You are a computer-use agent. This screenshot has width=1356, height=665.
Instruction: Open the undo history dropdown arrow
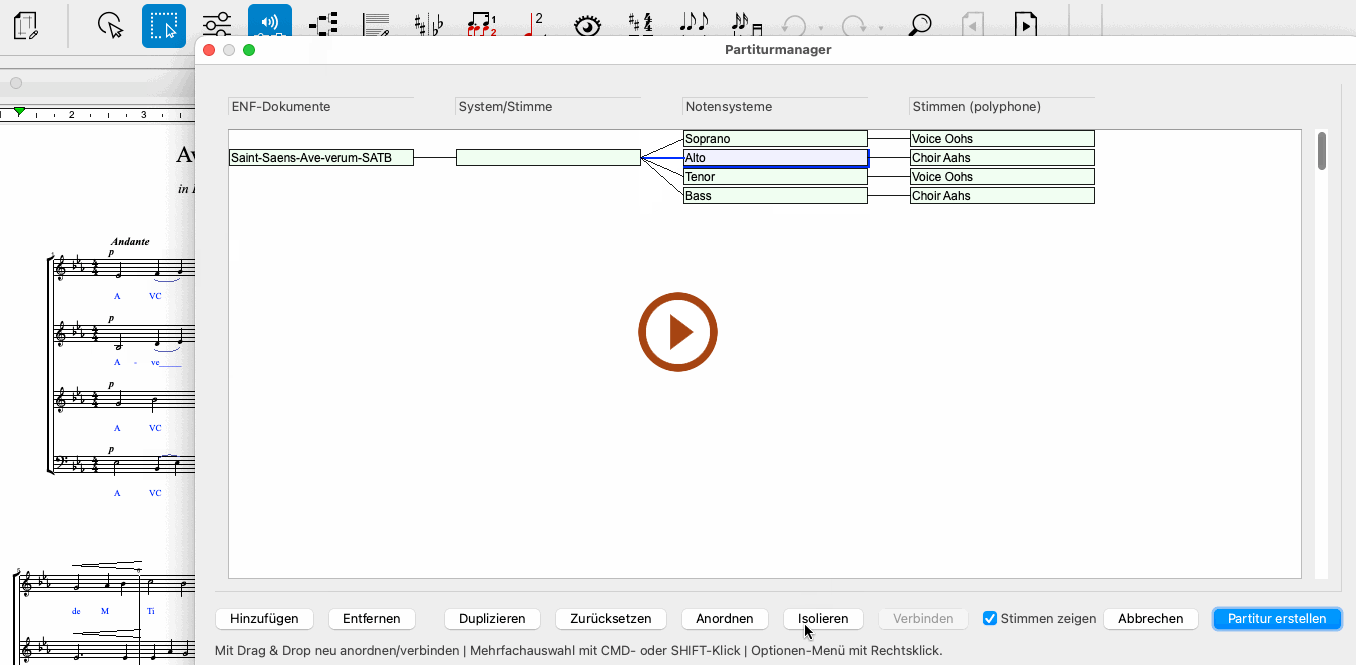click(821, 28)
